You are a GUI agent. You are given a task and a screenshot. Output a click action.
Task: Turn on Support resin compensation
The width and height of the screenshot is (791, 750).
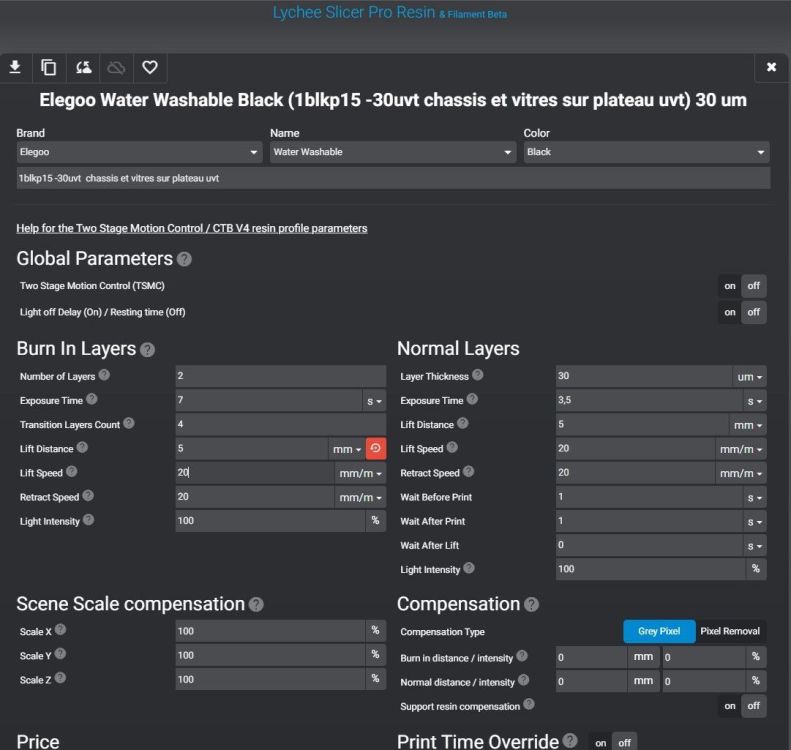[729, 706]
